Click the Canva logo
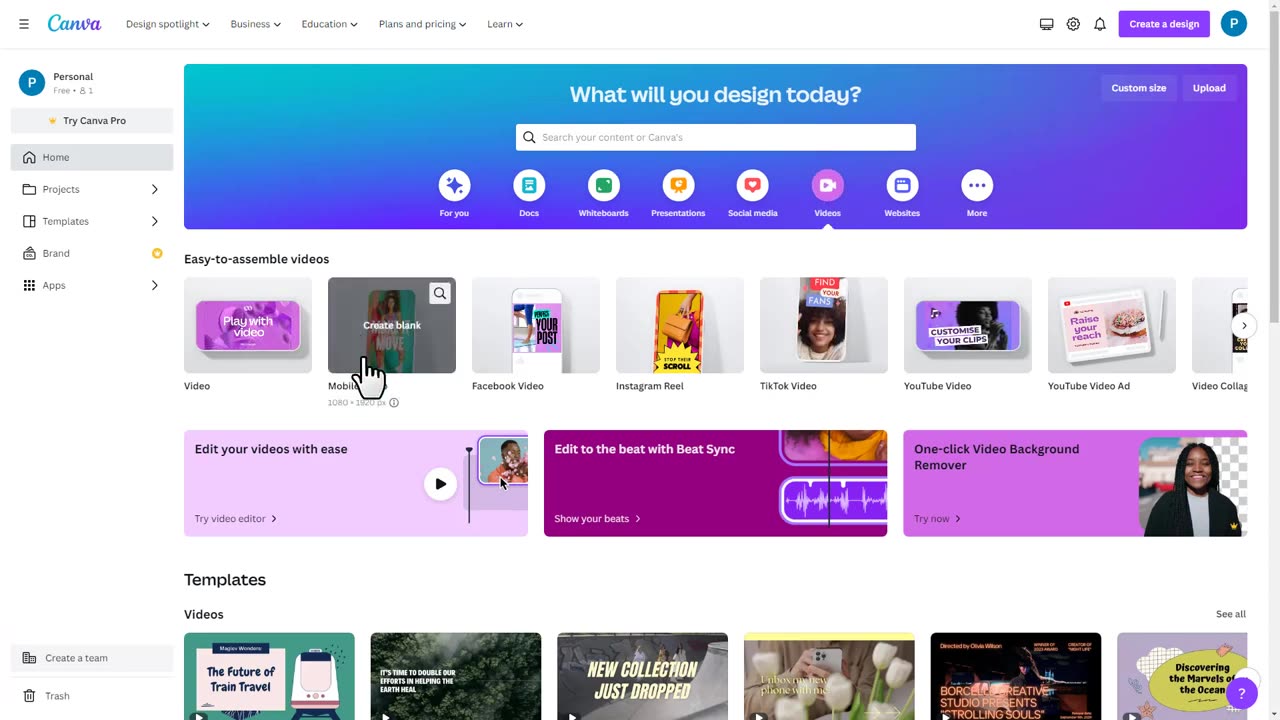 pos(74,23)
